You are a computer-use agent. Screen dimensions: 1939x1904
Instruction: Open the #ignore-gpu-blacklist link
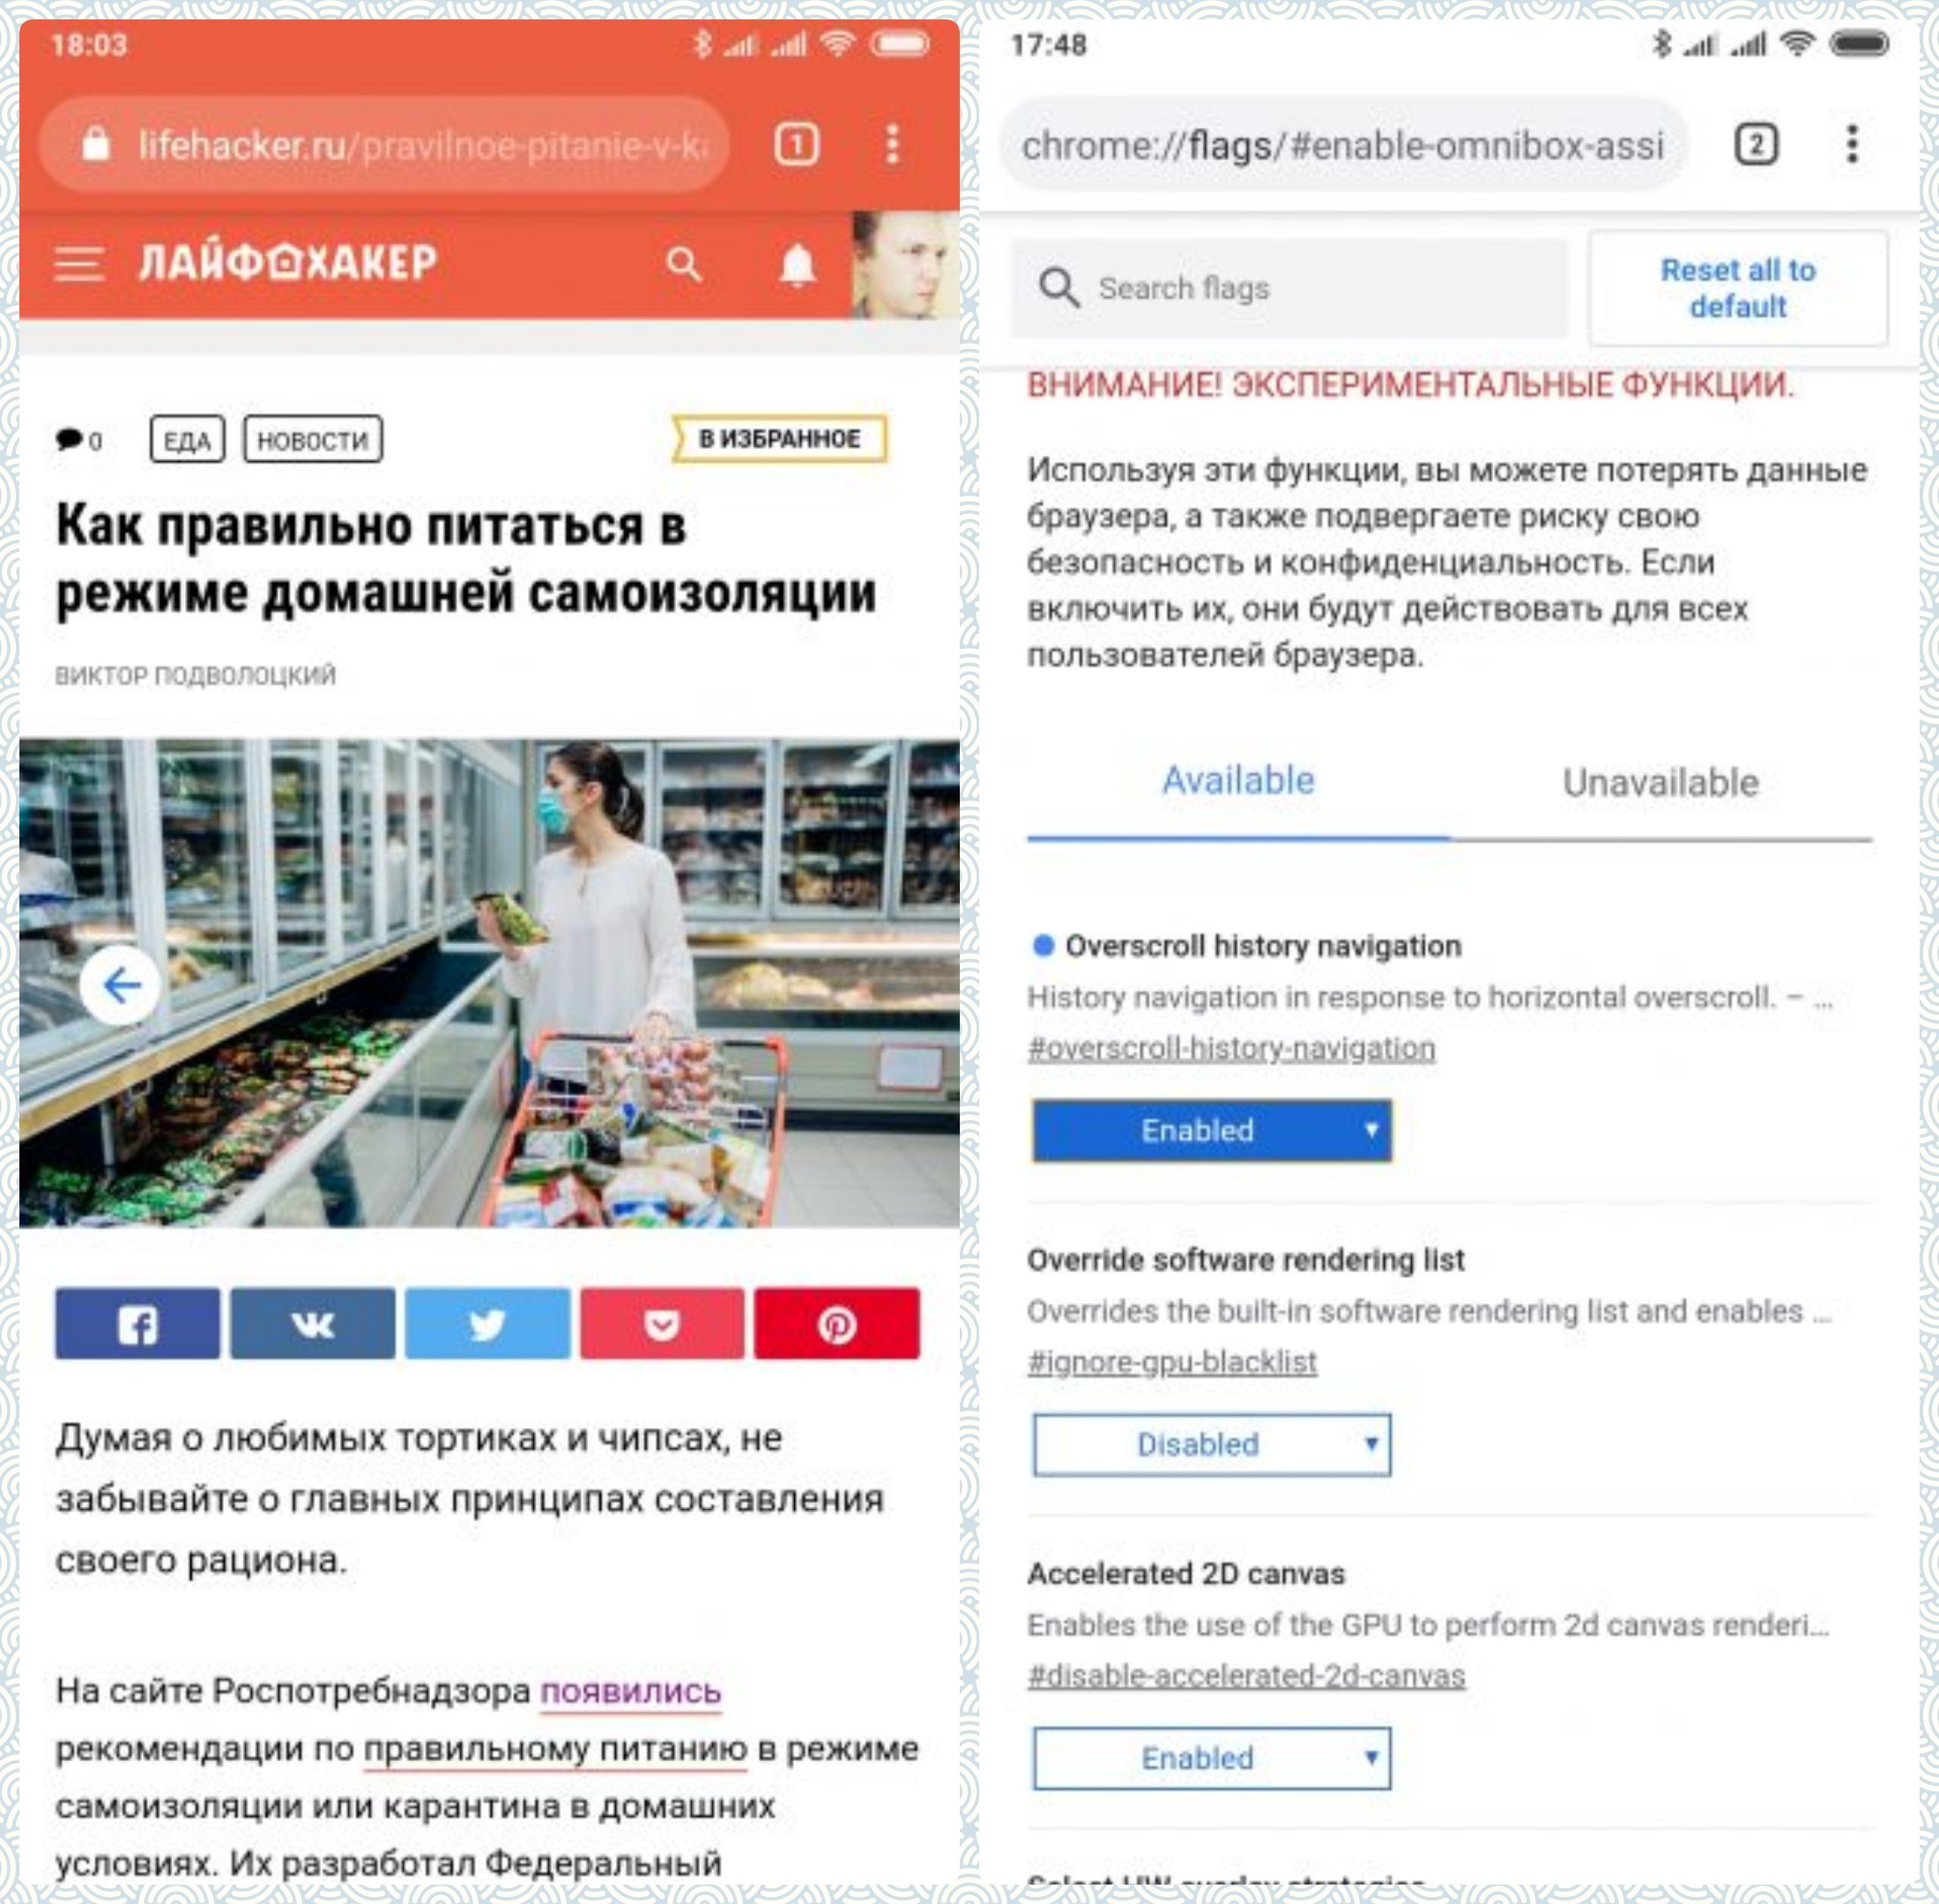tap(1172, 1362)
